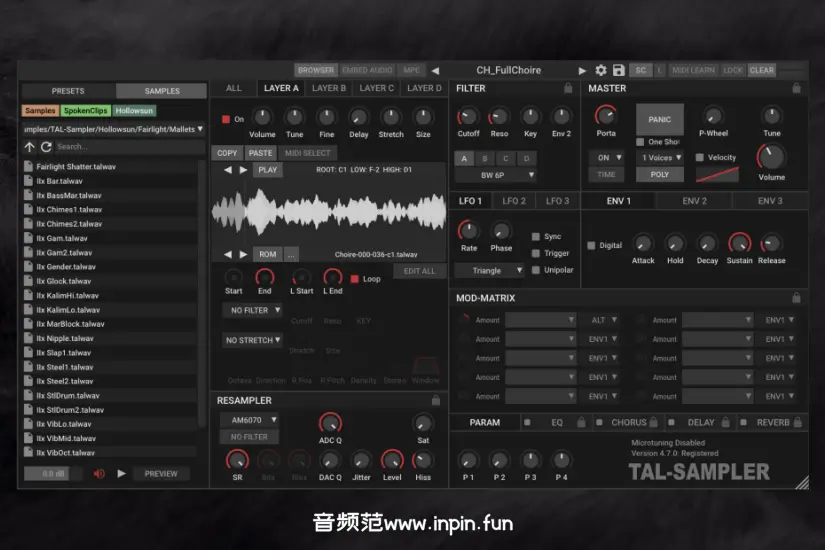Click the sample waveform display
This screenshot has width=825, height=550.
click(329, 212)
